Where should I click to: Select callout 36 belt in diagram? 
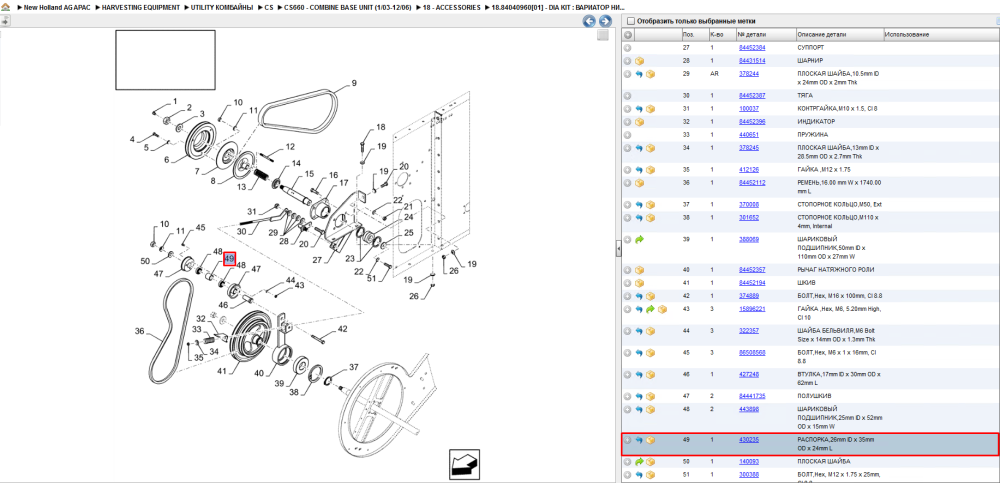(x=140, y=331)
